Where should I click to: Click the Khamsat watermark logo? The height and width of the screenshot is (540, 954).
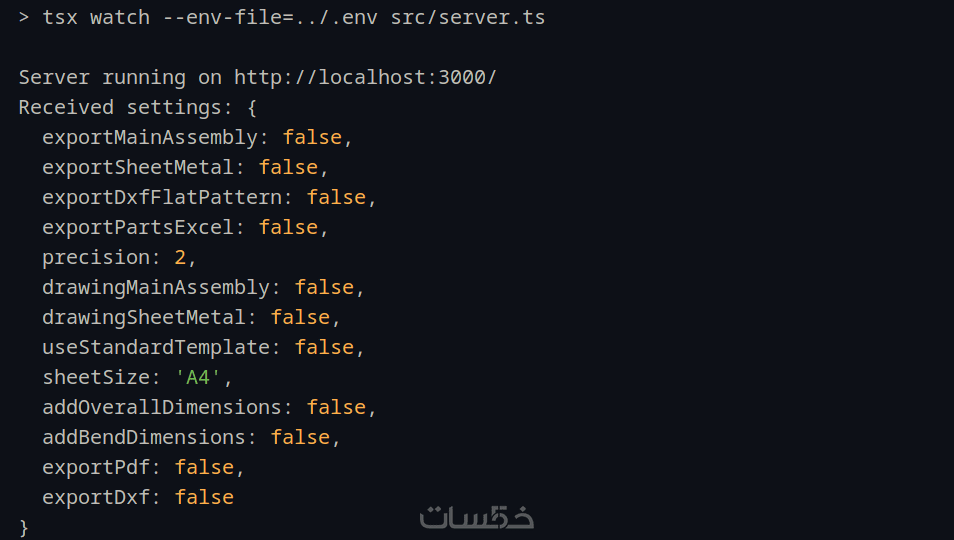[476, 517]
